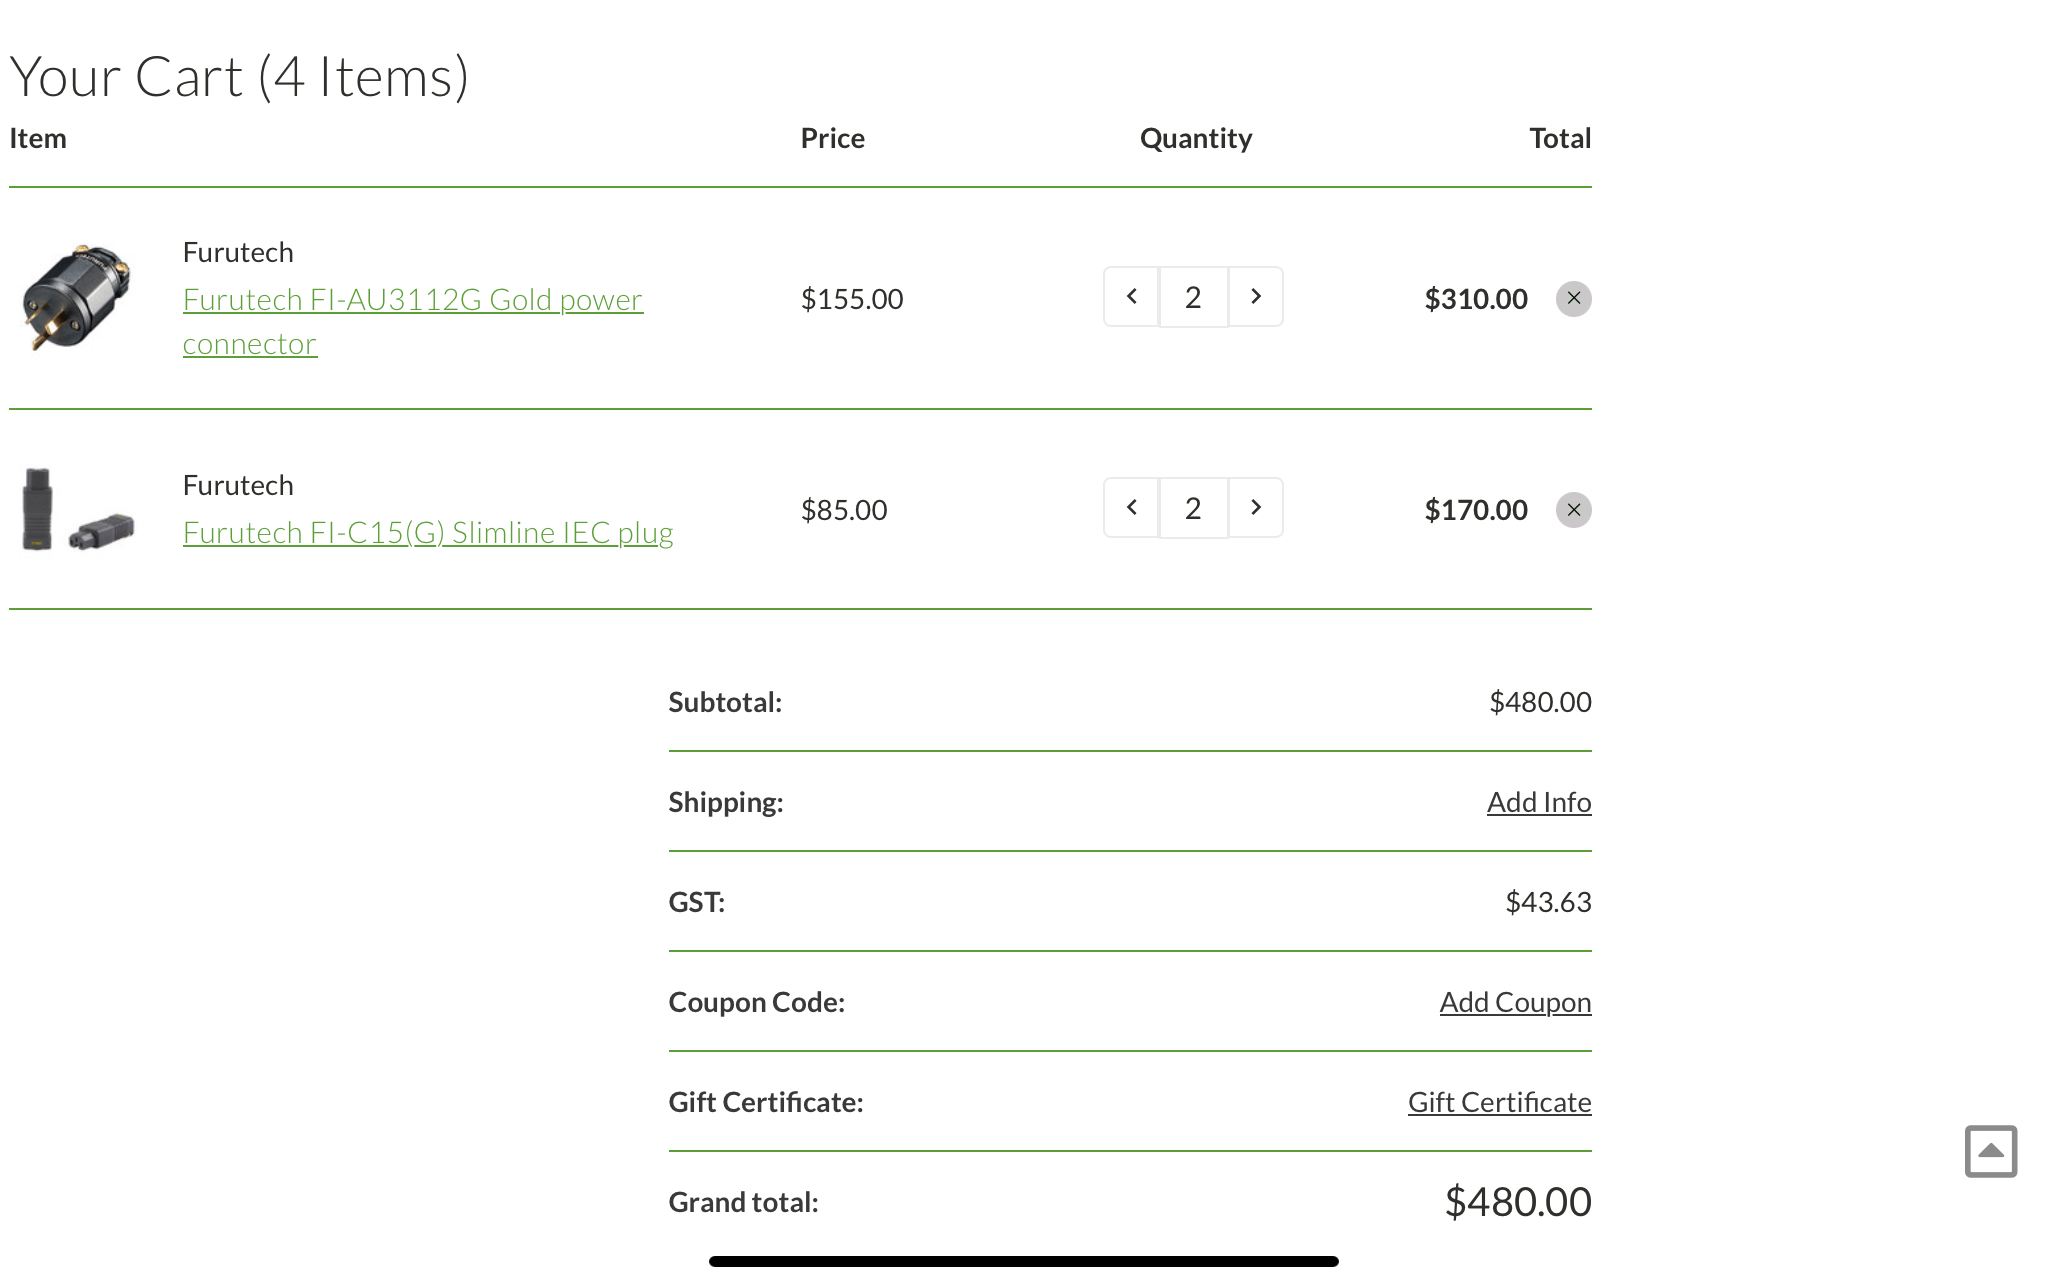The image size is (2048, 1282).
Task: Open the Gift Certificate link
Action: [1499, 1102]
